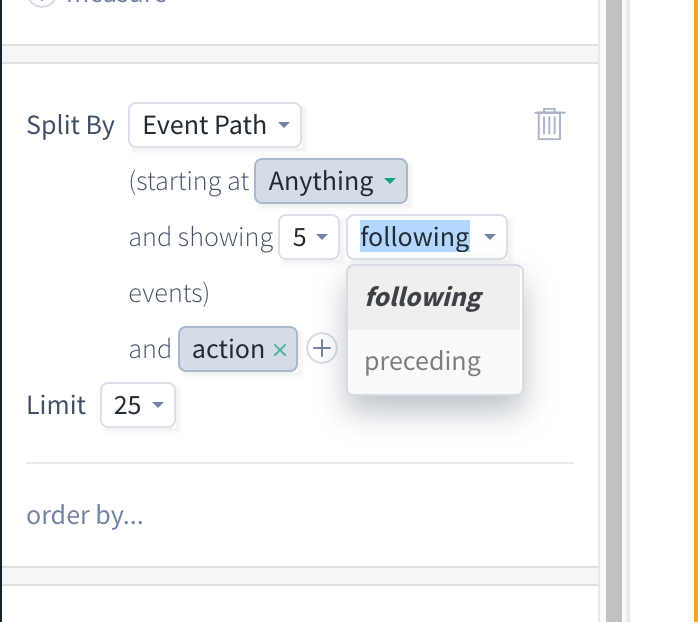The width and height of the screenshot is (698, 622).
Task: Click the following dropdown arrow
Action: point(490,237)
